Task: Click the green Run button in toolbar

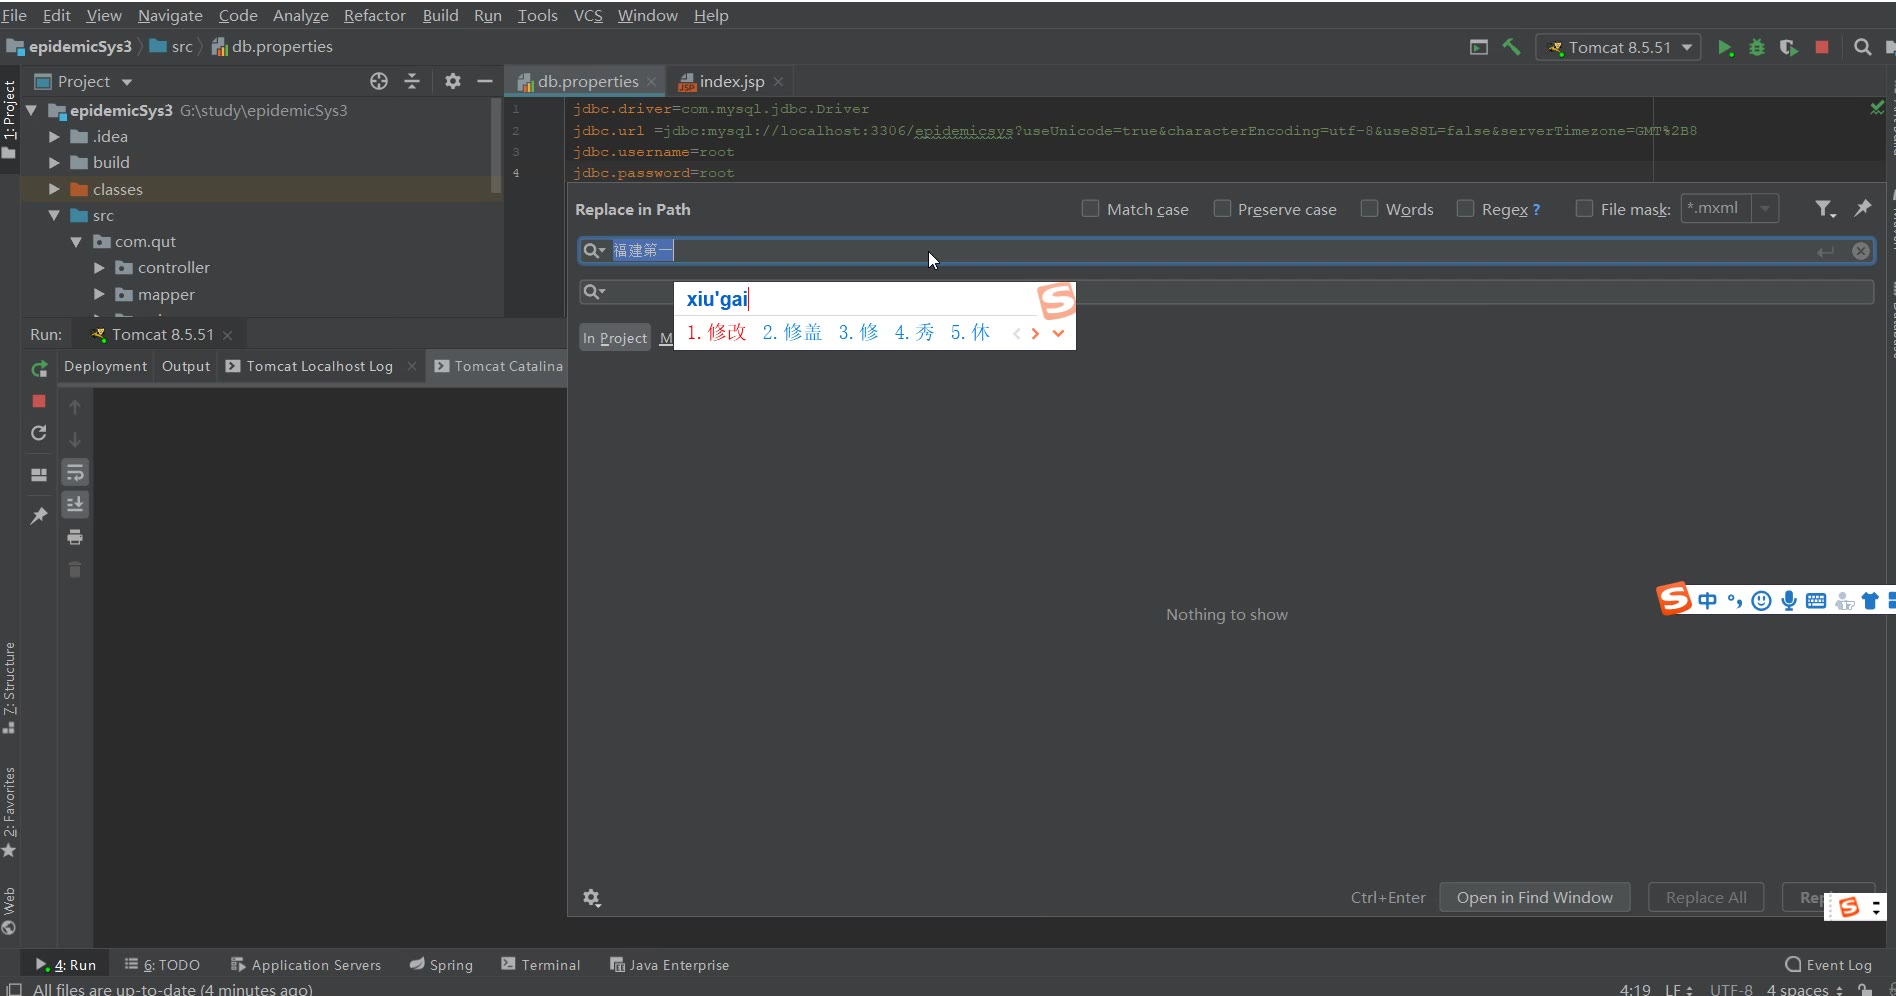Action: click(1724, 47)
